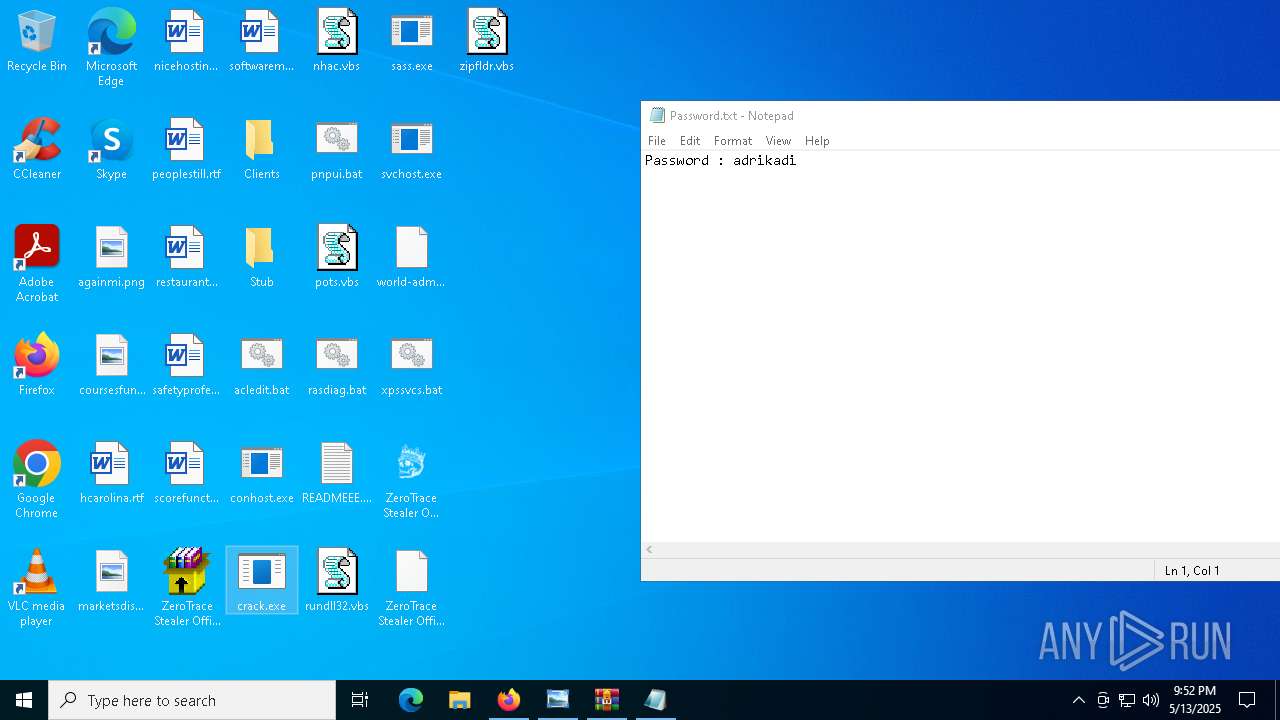Viewport: 1280px width, 720px height.
Task: Open Notepad View menu
Action: (x=778, y=141)
